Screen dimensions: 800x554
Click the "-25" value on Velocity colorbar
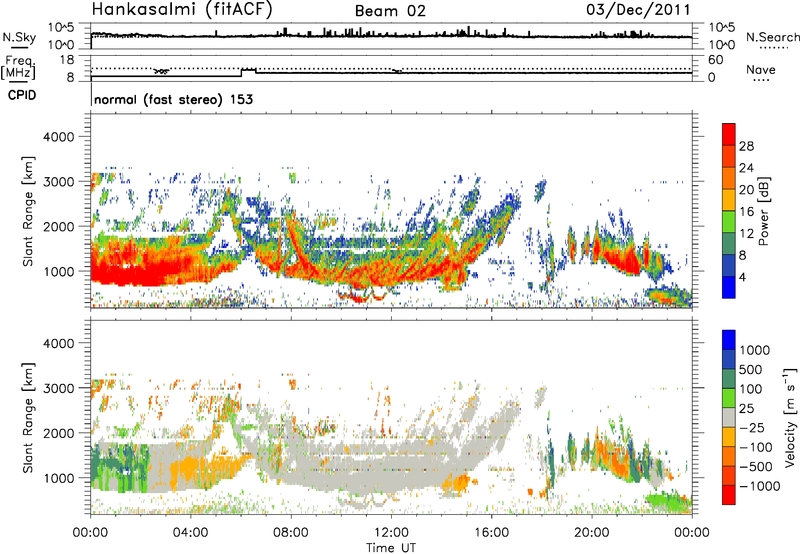[752, 427]
